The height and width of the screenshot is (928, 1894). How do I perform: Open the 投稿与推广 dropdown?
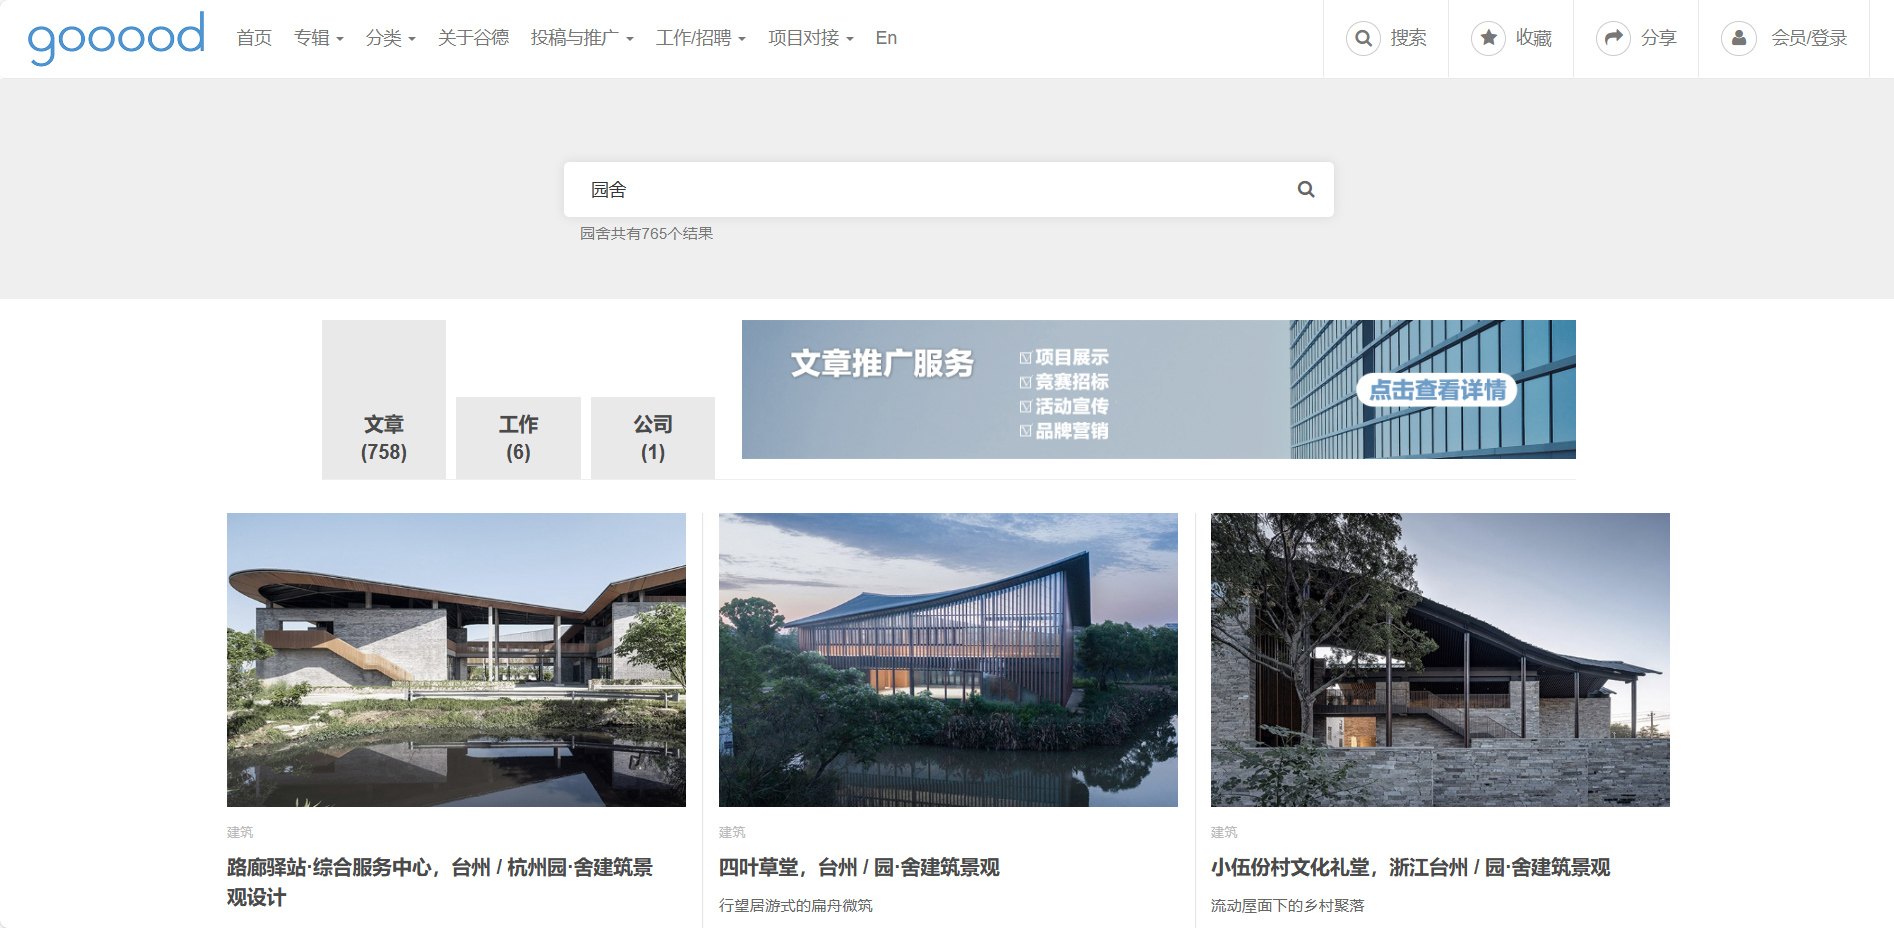(582, 38)
